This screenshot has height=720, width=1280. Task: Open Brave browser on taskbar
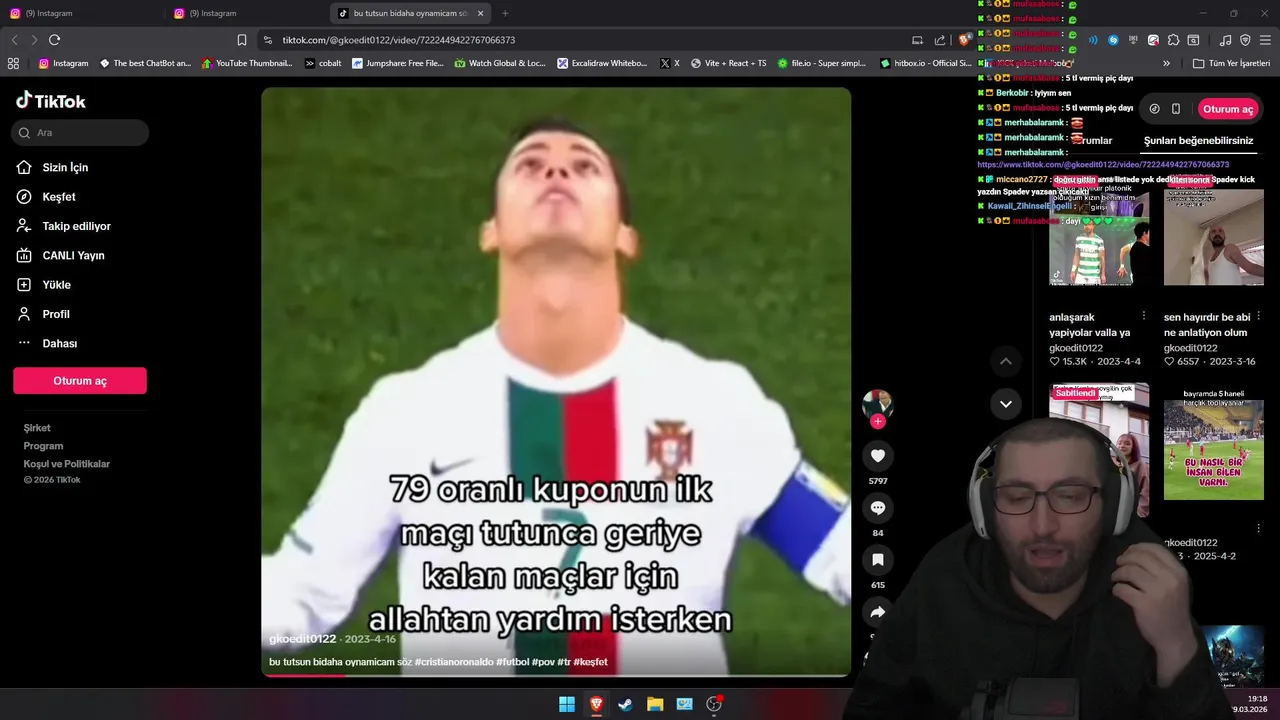coord(596,704)
